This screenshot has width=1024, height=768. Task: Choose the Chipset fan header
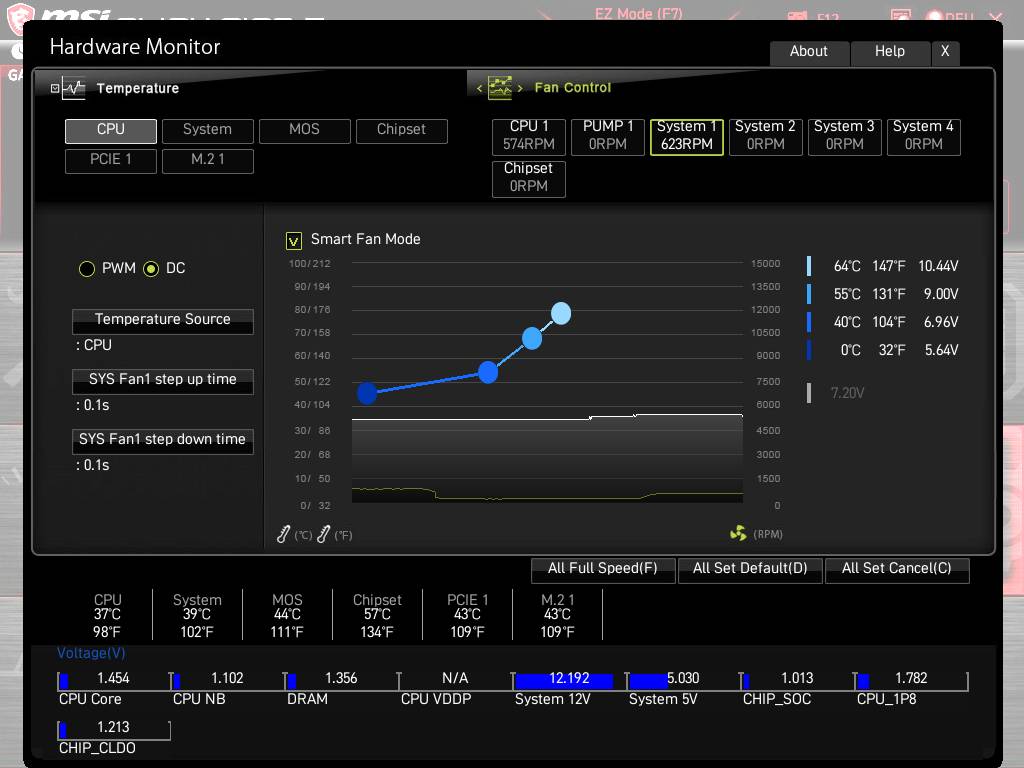529,178
